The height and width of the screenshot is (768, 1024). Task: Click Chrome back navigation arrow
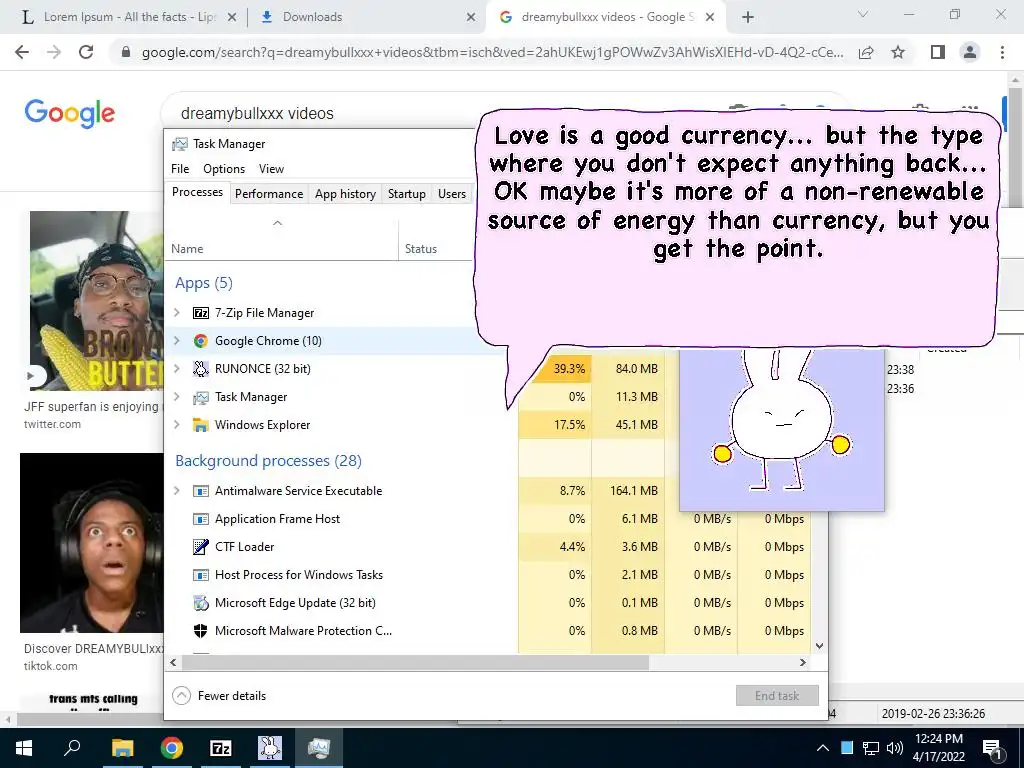coord(22,52)
